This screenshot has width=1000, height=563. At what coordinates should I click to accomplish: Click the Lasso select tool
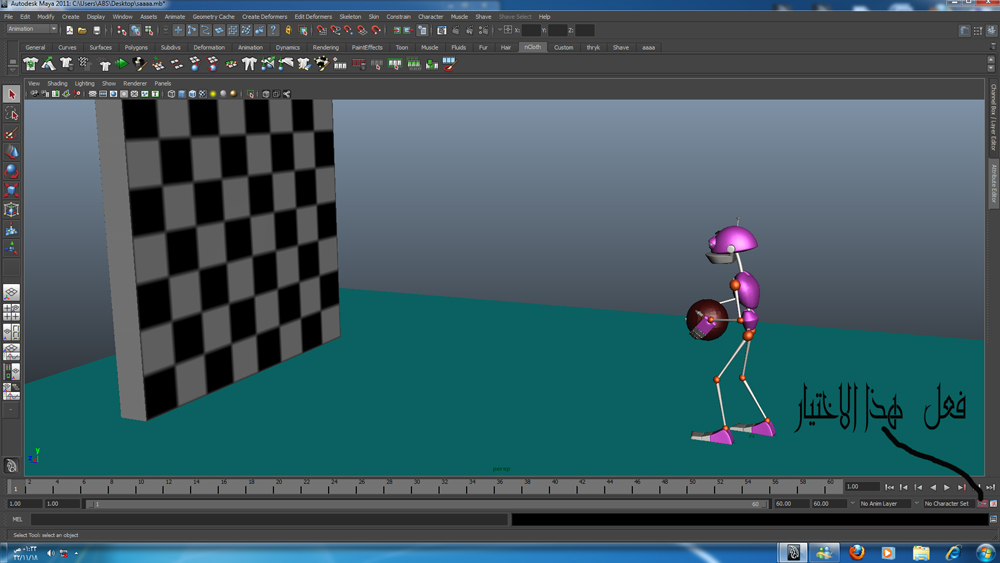pos(12,115)
